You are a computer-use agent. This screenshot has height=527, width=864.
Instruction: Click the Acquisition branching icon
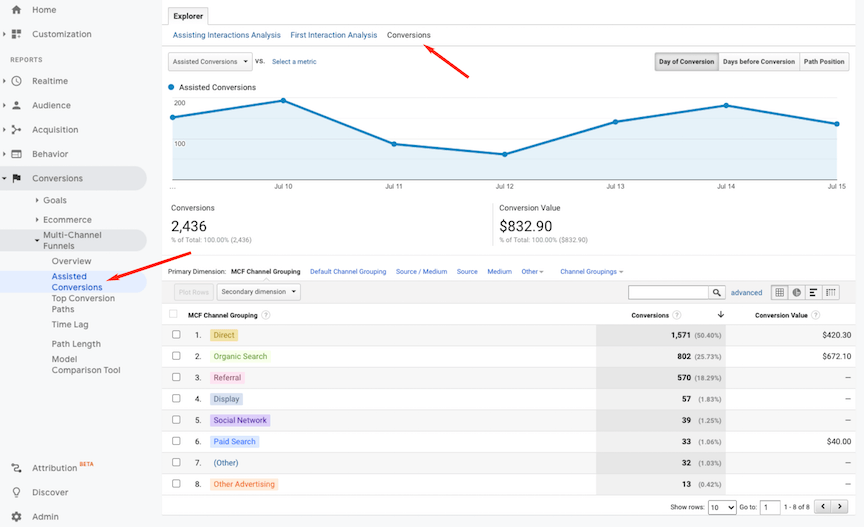(x=17, y=130)
